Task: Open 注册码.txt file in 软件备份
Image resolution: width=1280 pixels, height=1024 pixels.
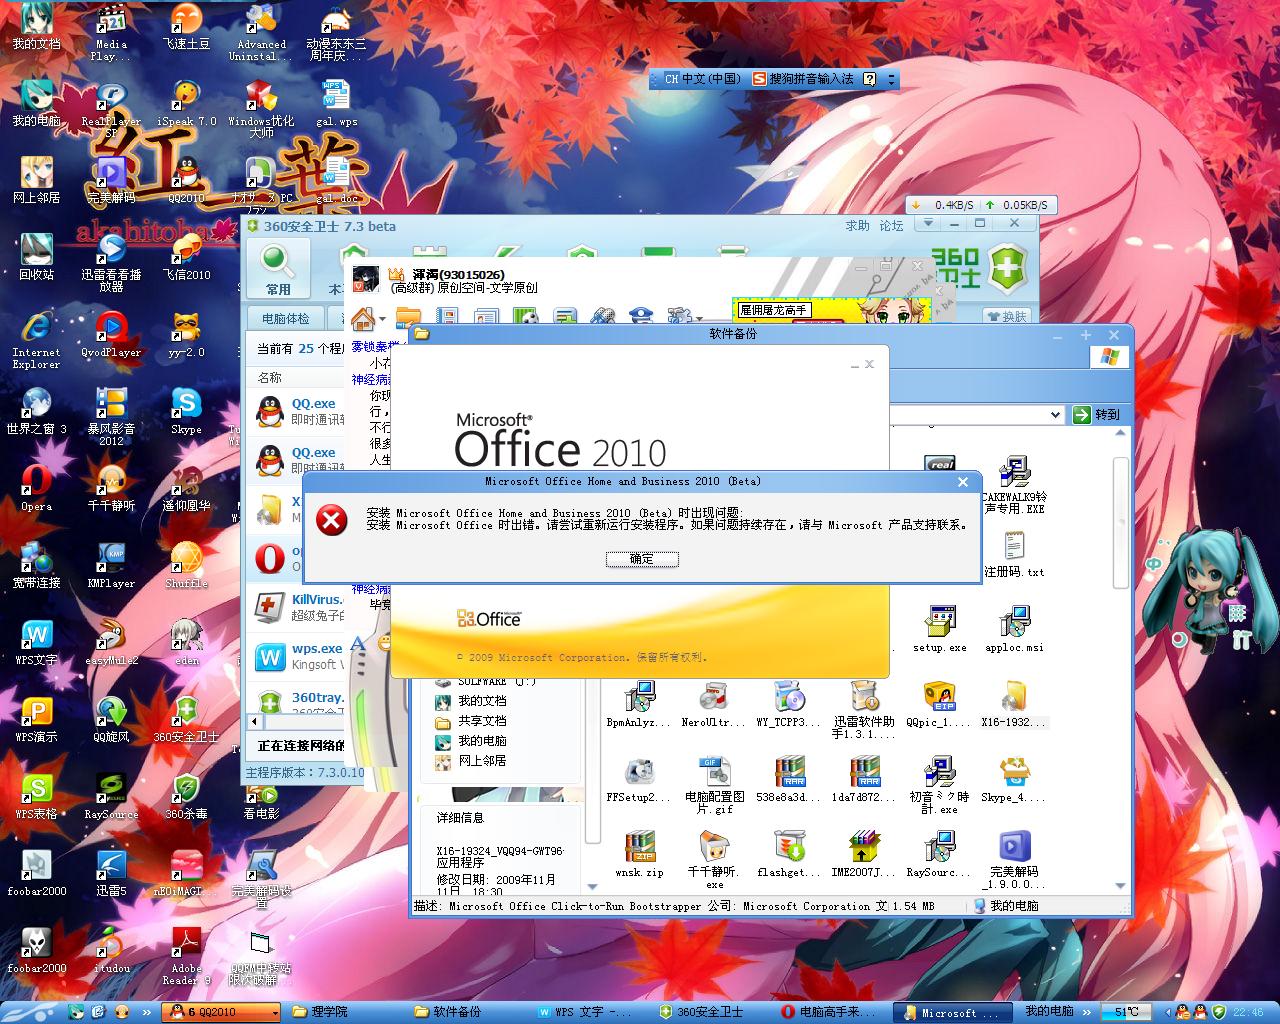Action: click(x=1014, y=554)
